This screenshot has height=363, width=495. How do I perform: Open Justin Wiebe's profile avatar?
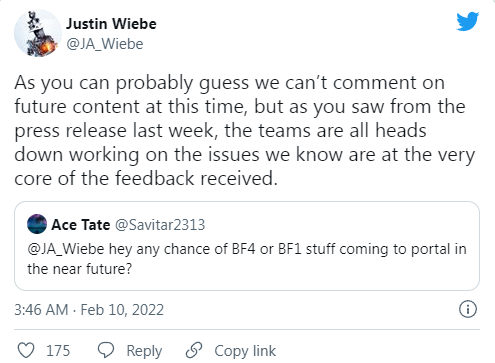38,33
